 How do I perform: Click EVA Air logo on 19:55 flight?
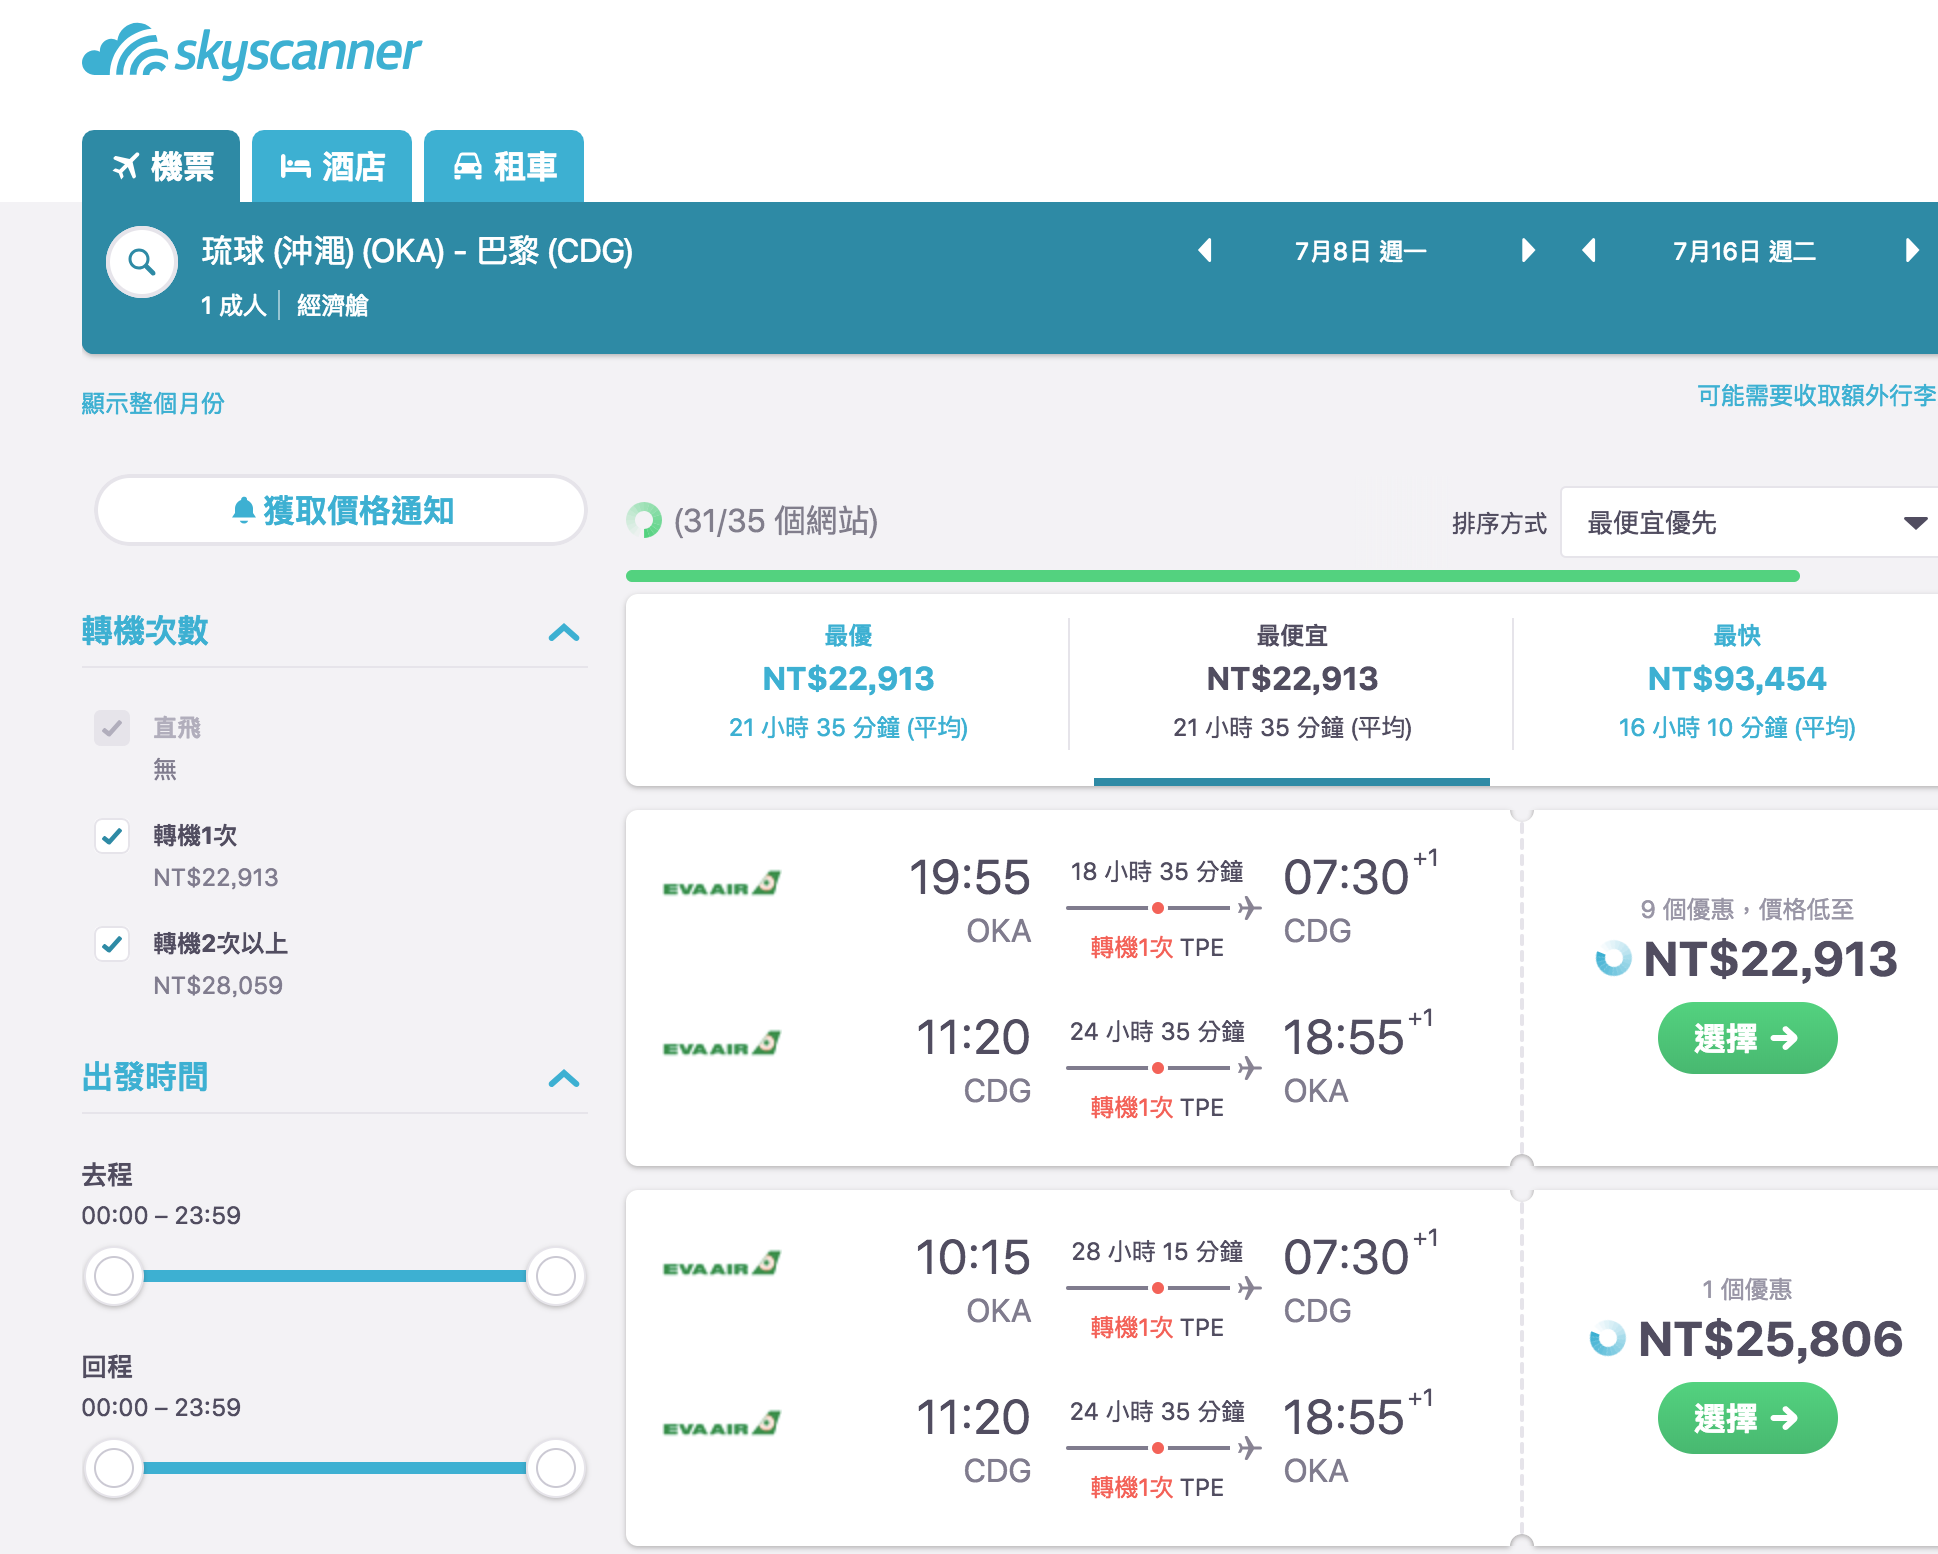tap(721, 884)
